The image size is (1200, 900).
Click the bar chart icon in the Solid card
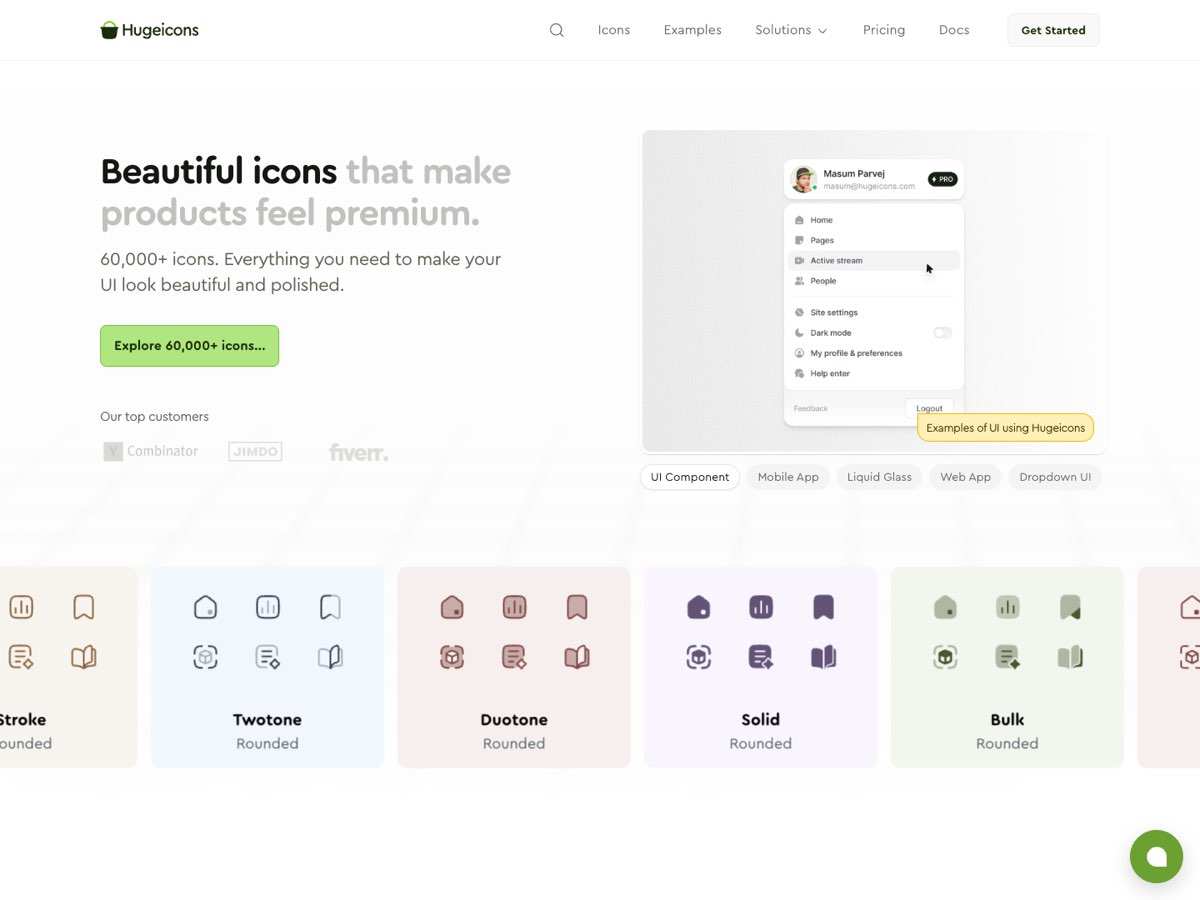point(761,607)
